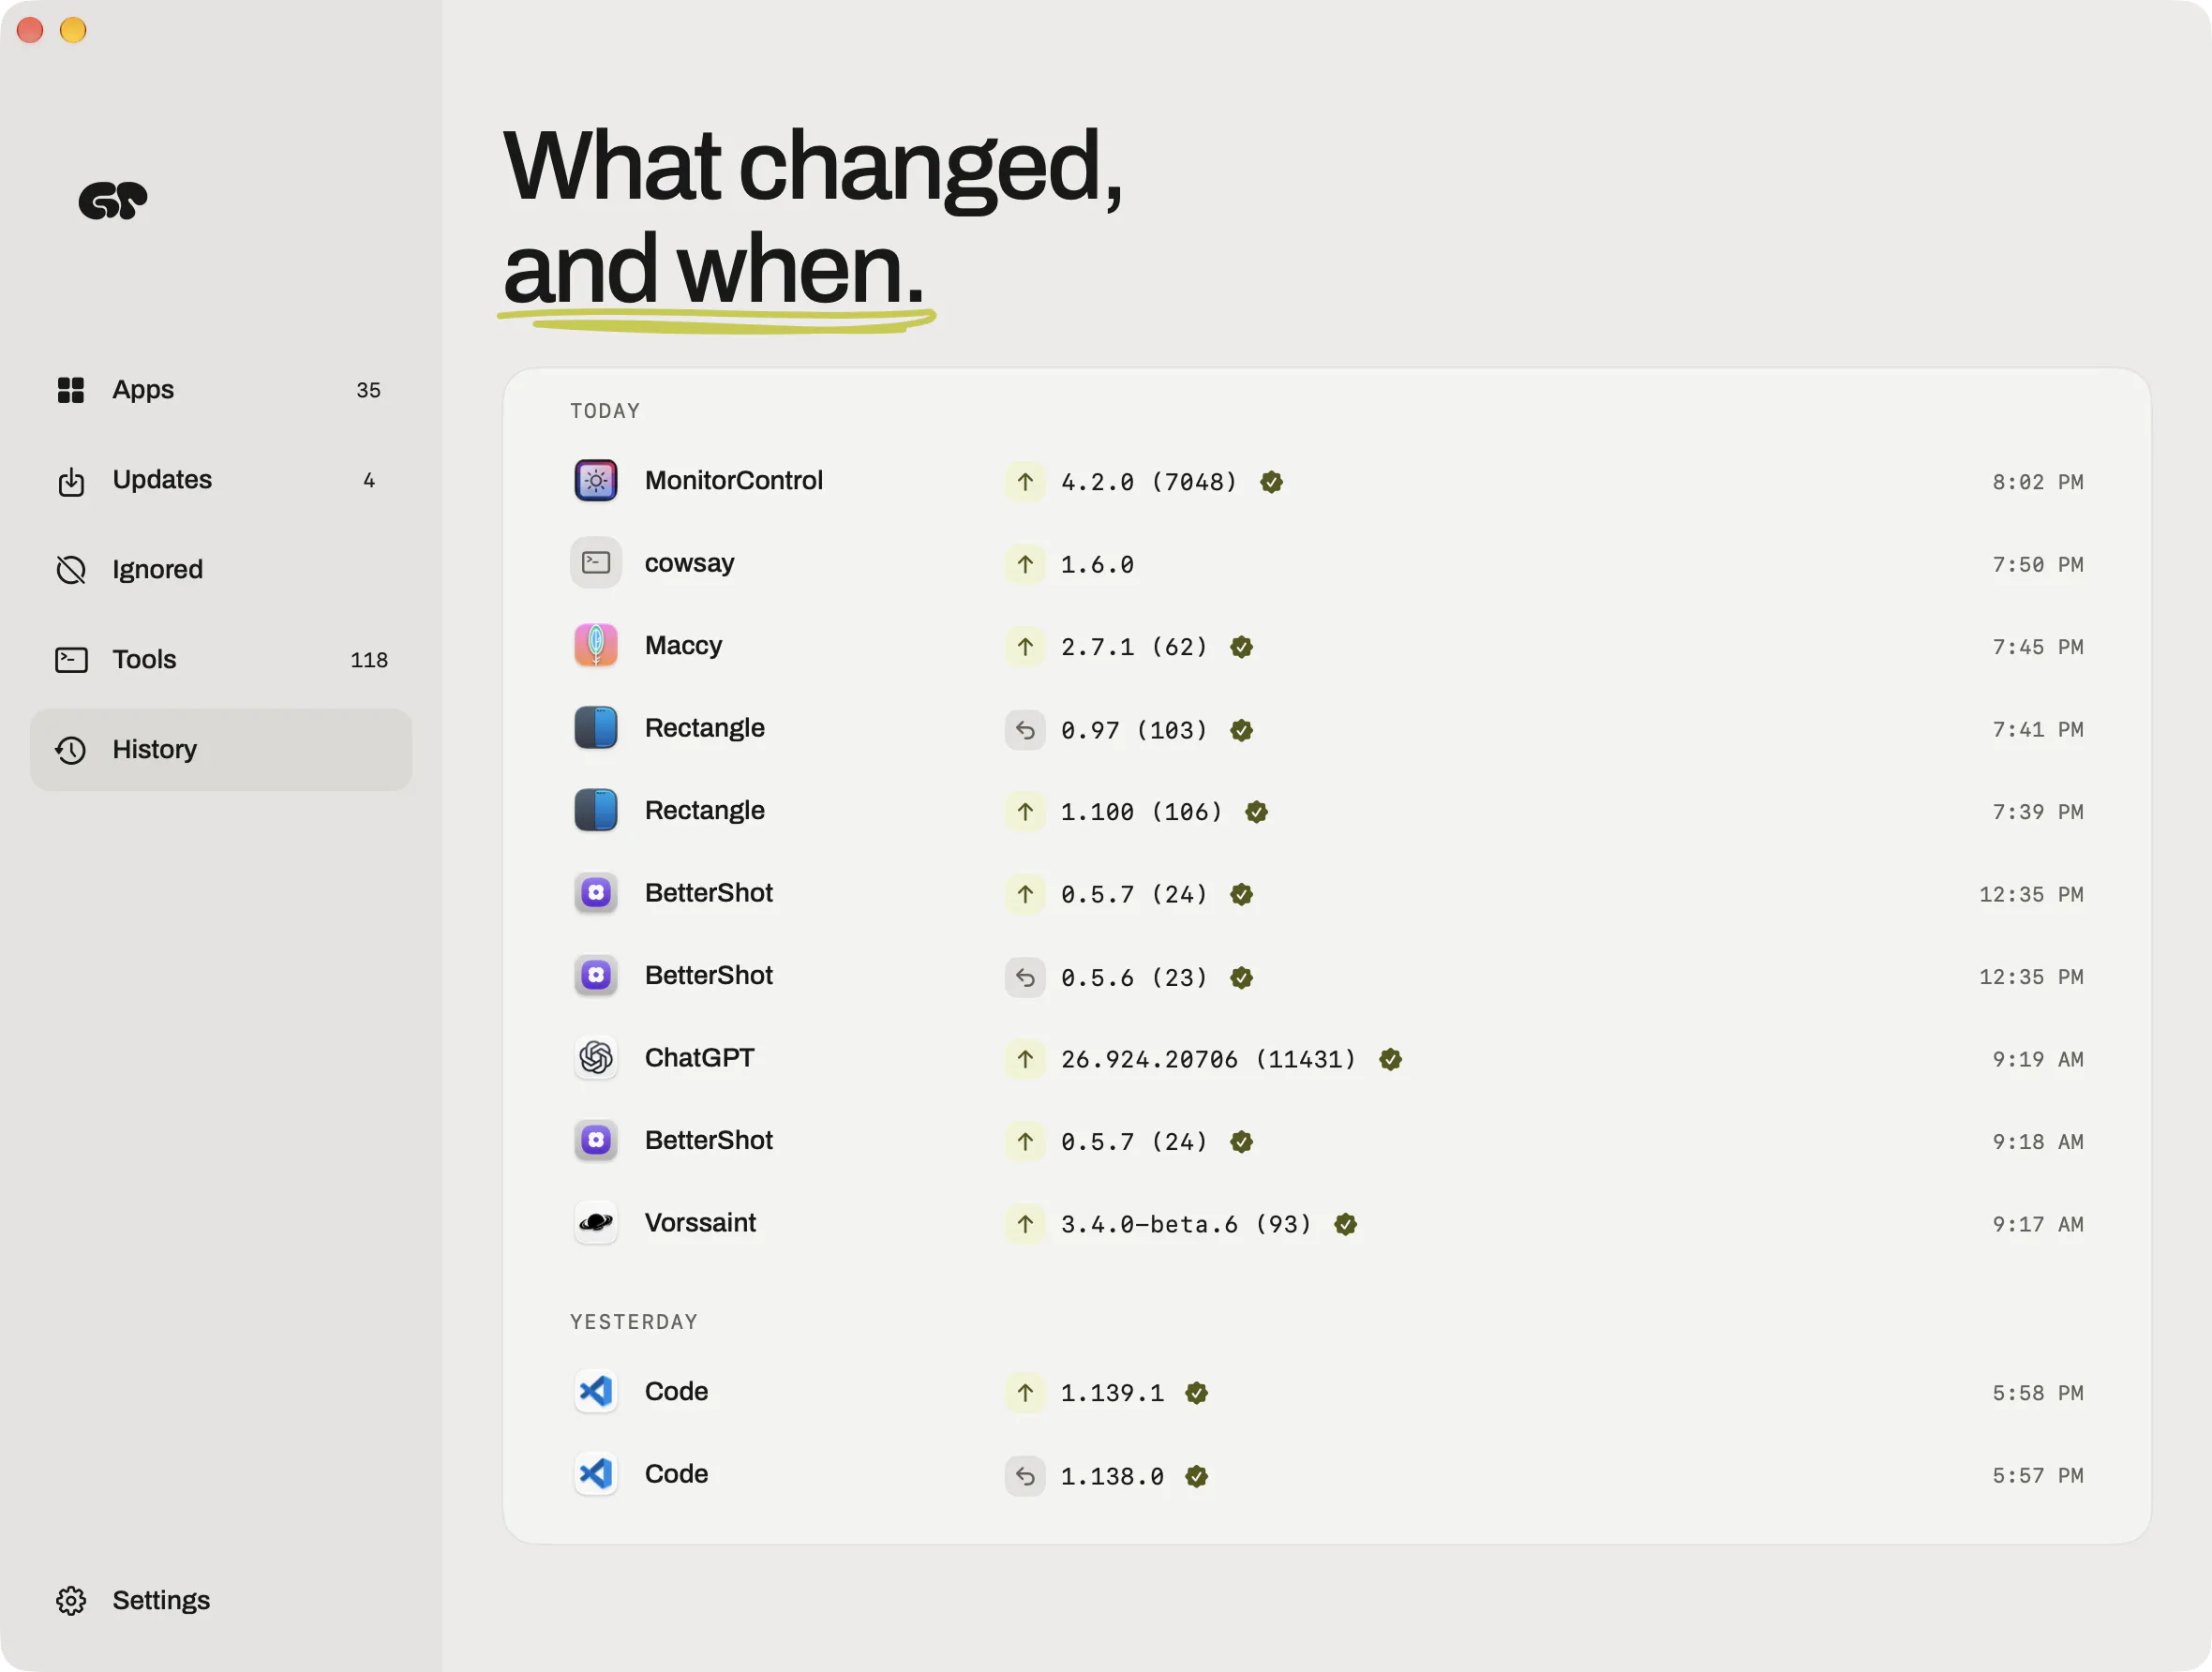Click BetterShot icon in 0.5.6 (23) row
Screen dimensions: 2212x1672
click(596, 976)
